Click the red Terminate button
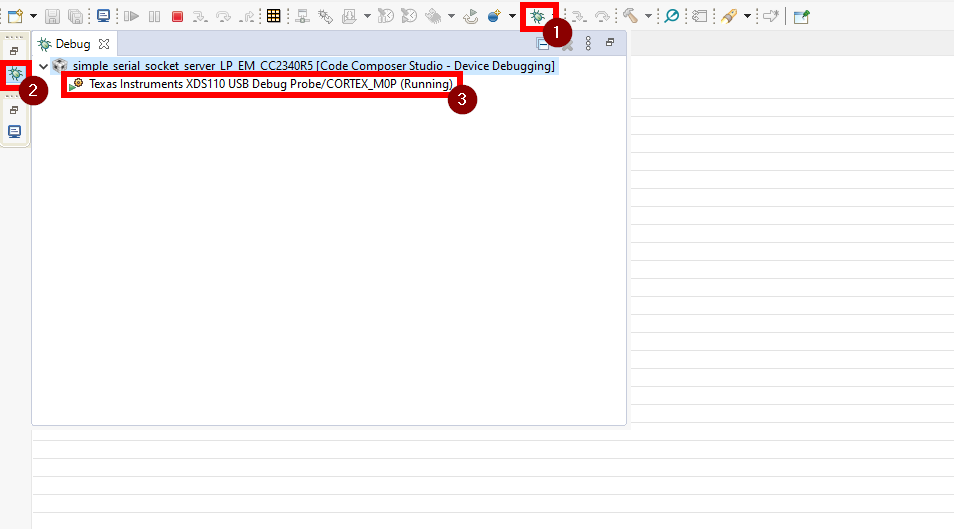Screen dimensions: 954x529 point(177,16)
